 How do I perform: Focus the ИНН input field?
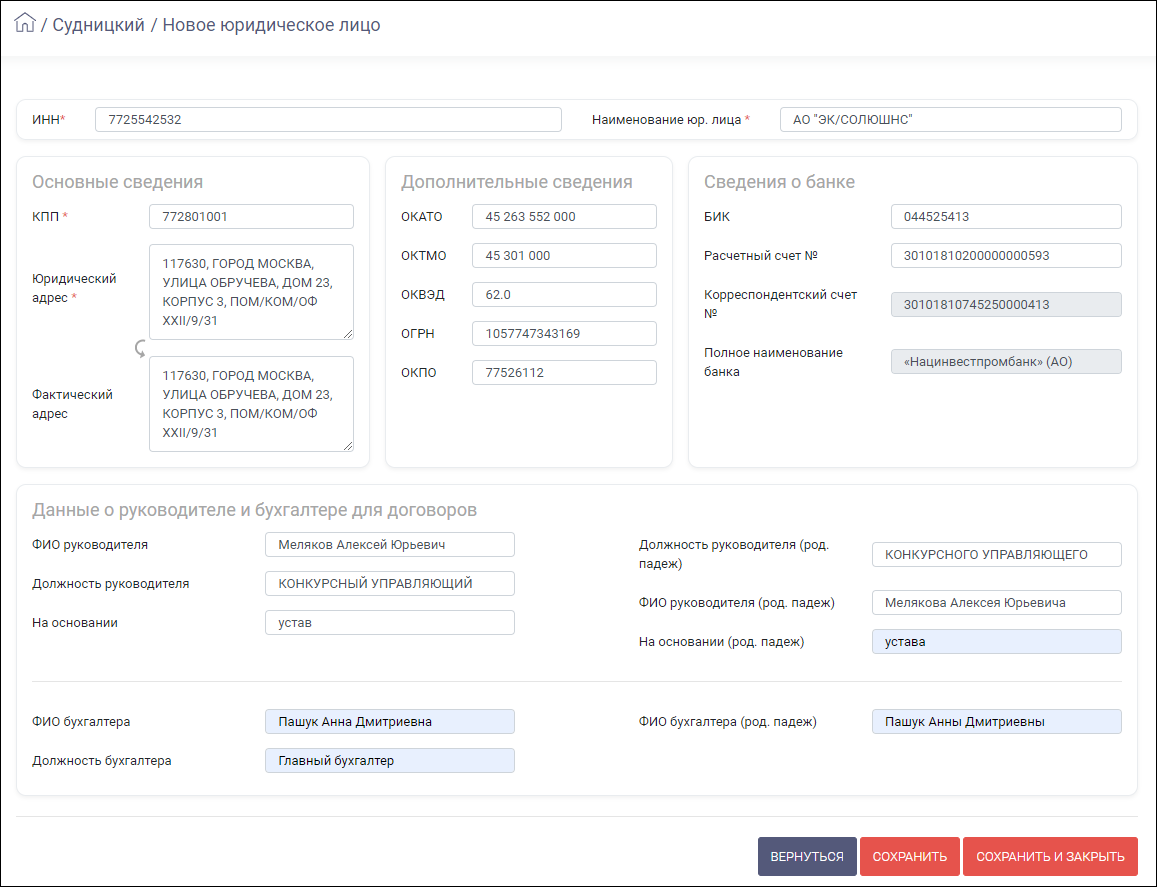328,120
